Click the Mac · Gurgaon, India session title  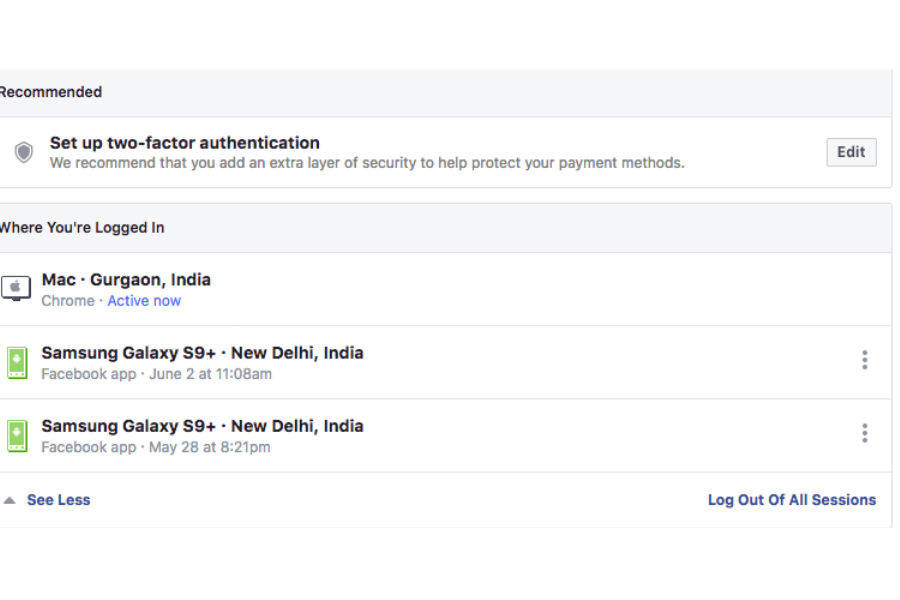point(126,280)
